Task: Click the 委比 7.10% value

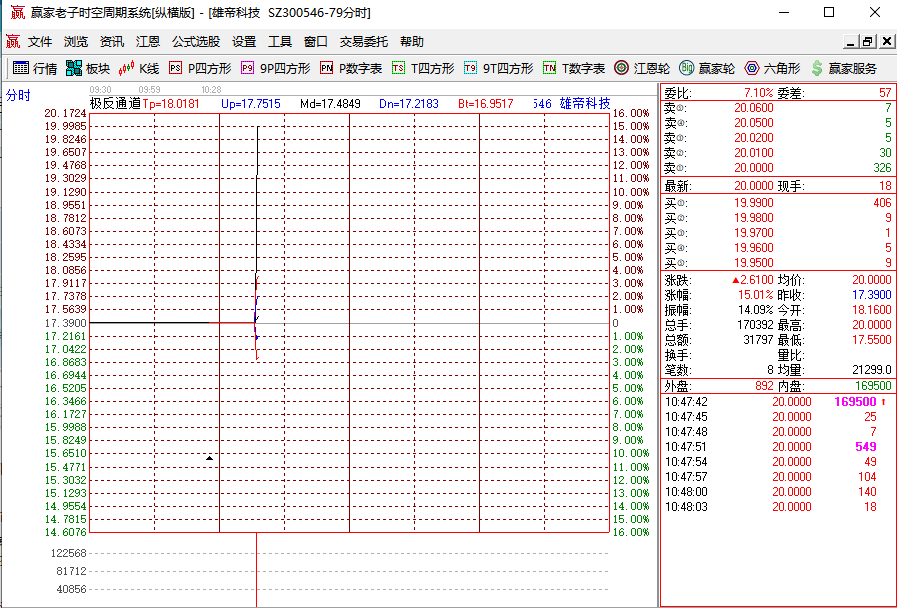Action: (759, 93)
